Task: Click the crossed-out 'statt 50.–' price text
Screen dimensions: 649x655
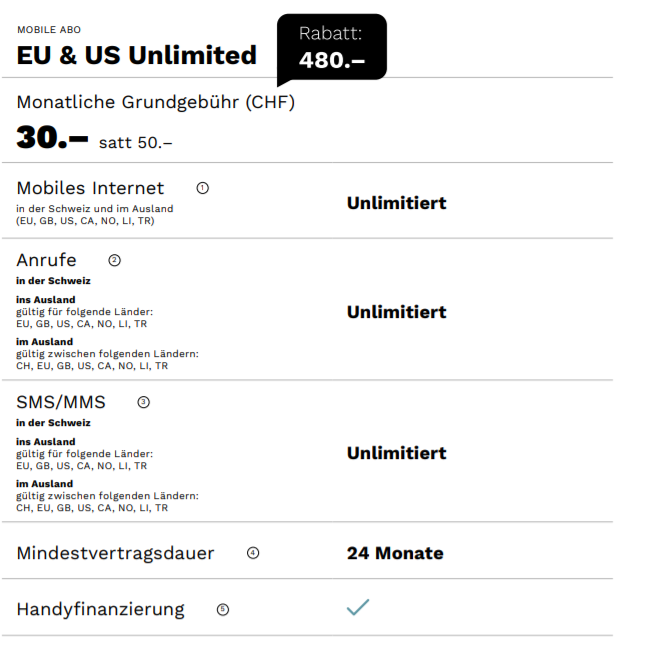Action: (135, 142)
